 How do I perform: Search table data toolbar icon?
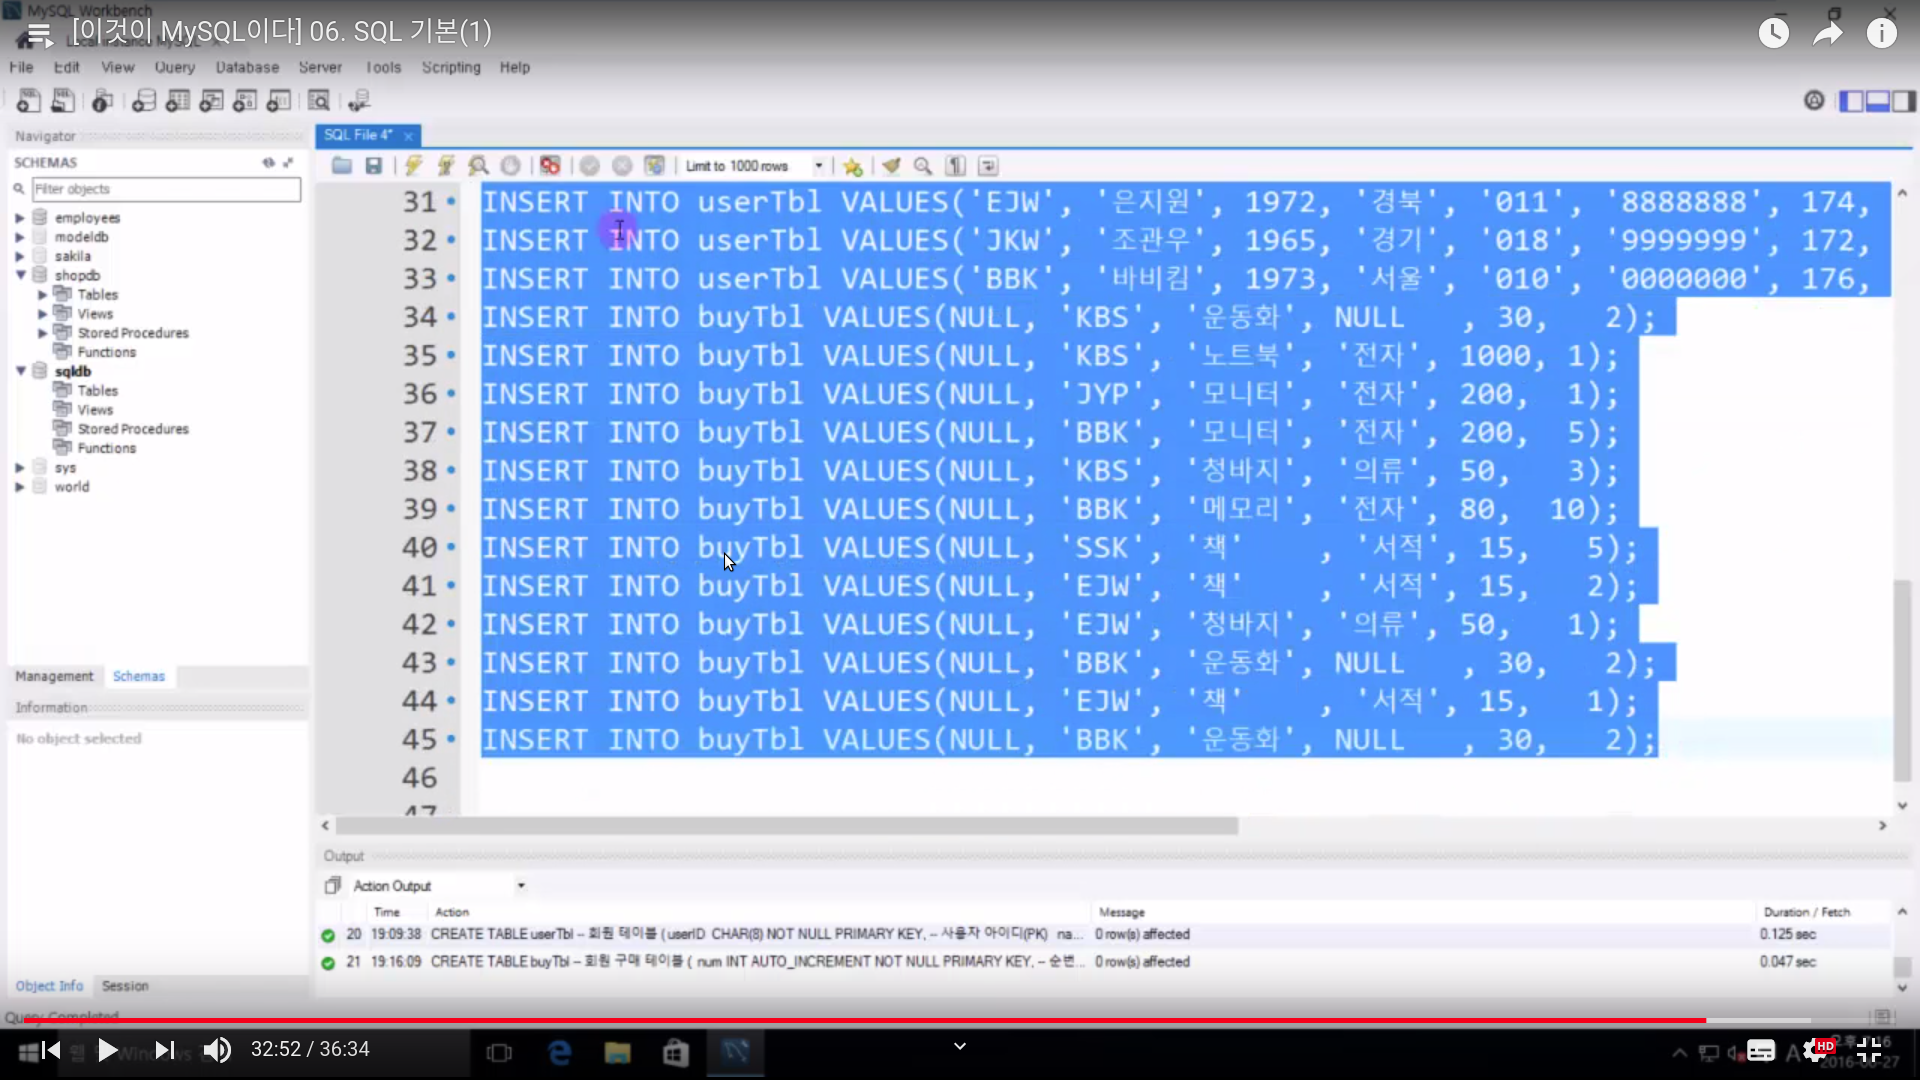coord(319,101)
